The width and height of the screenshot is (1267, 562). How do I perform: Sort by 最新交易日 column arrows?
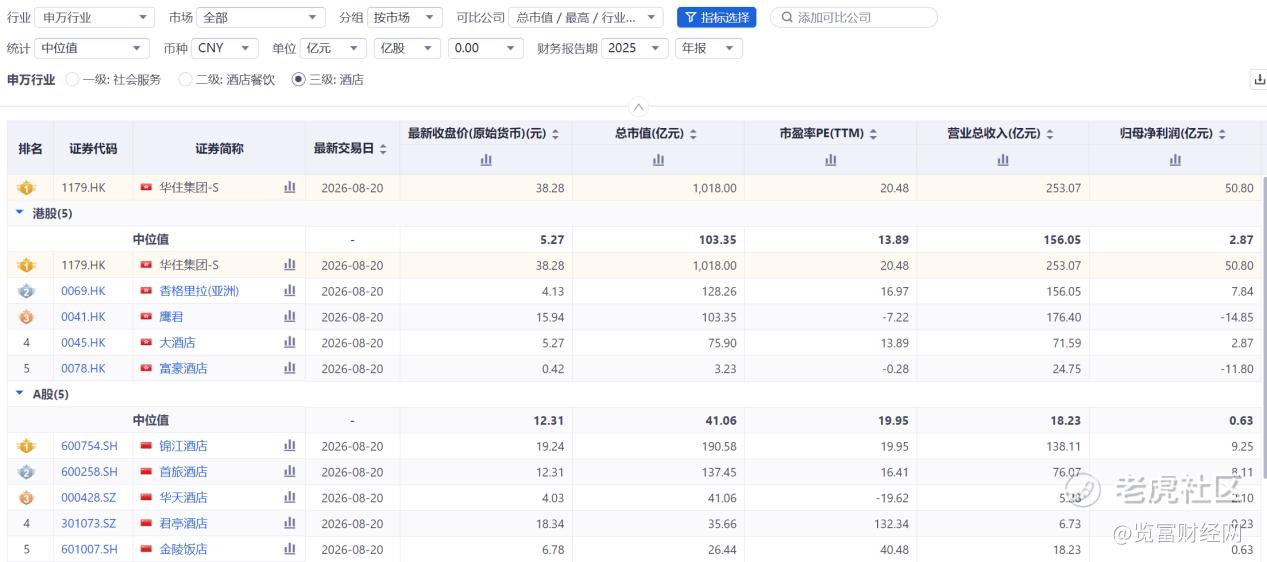click(x=383, y=149)
